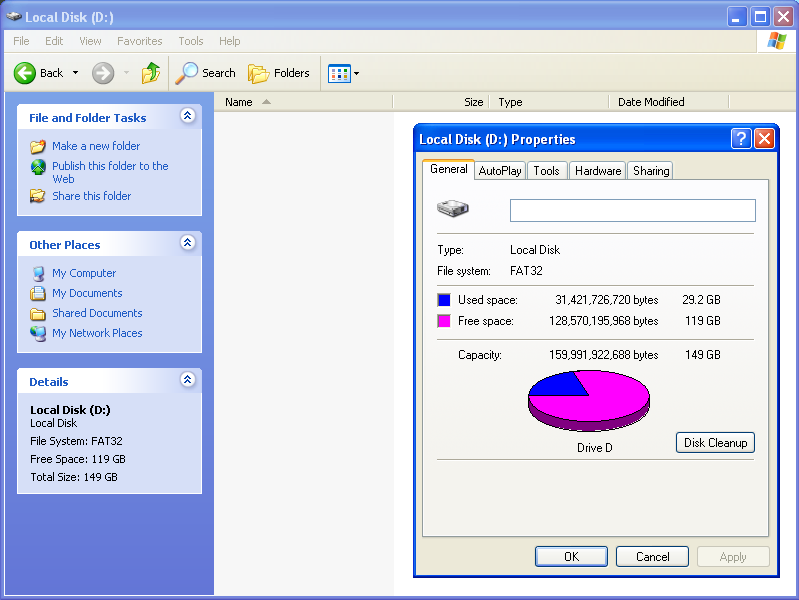
Task: Click Make a new folder link
Action: tap(96, 146)
